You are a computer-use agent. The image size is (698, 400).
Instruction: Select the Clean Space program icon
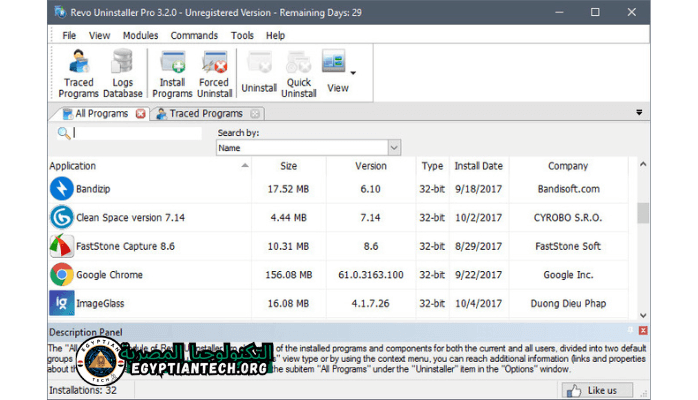[61, 217]
